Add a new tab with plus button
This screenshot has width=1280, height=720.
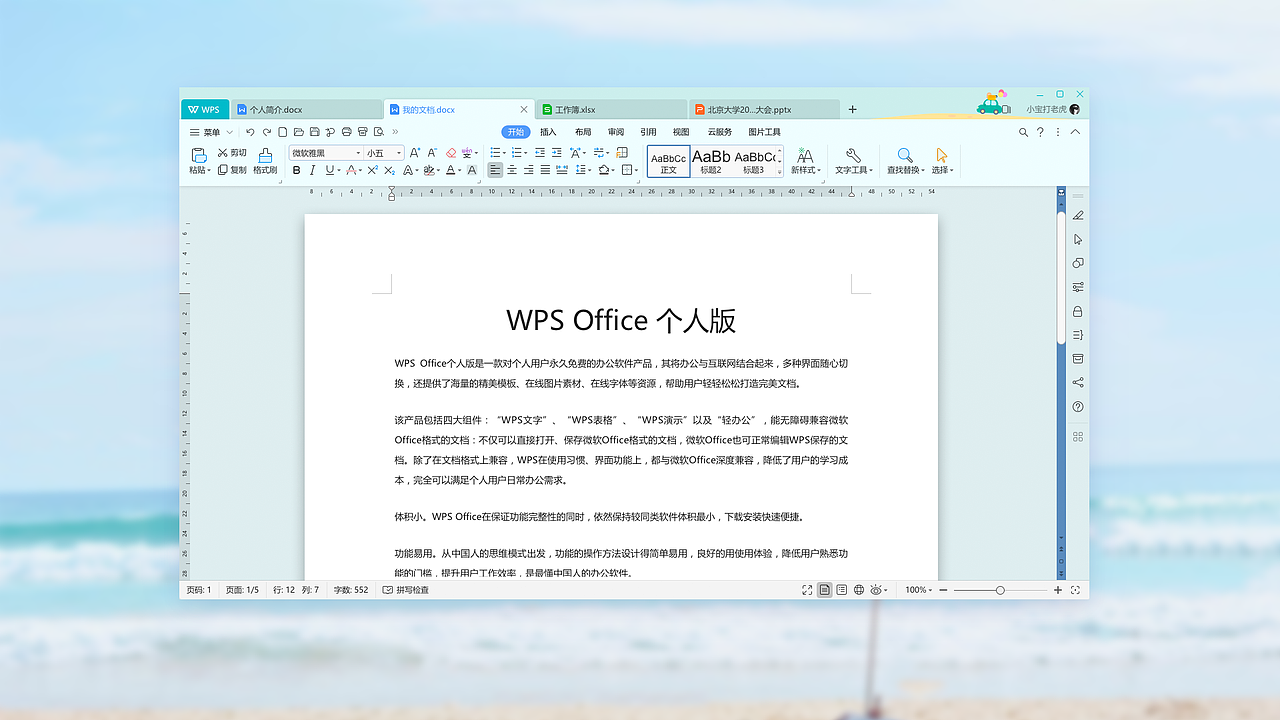click(x=853, y=109)
